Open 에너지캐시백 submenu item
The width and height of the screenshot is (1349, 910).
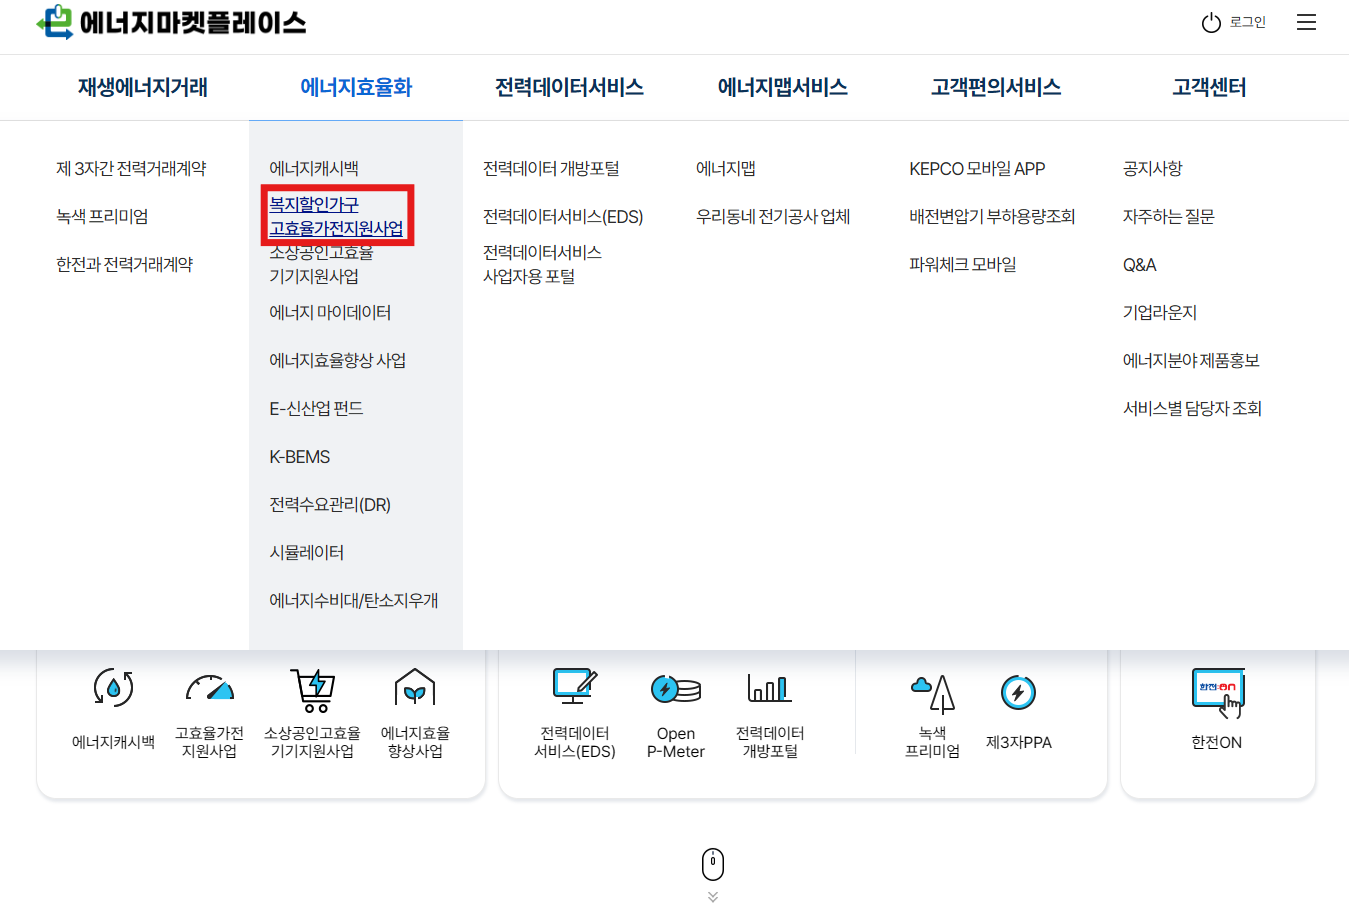click(314, 169)
